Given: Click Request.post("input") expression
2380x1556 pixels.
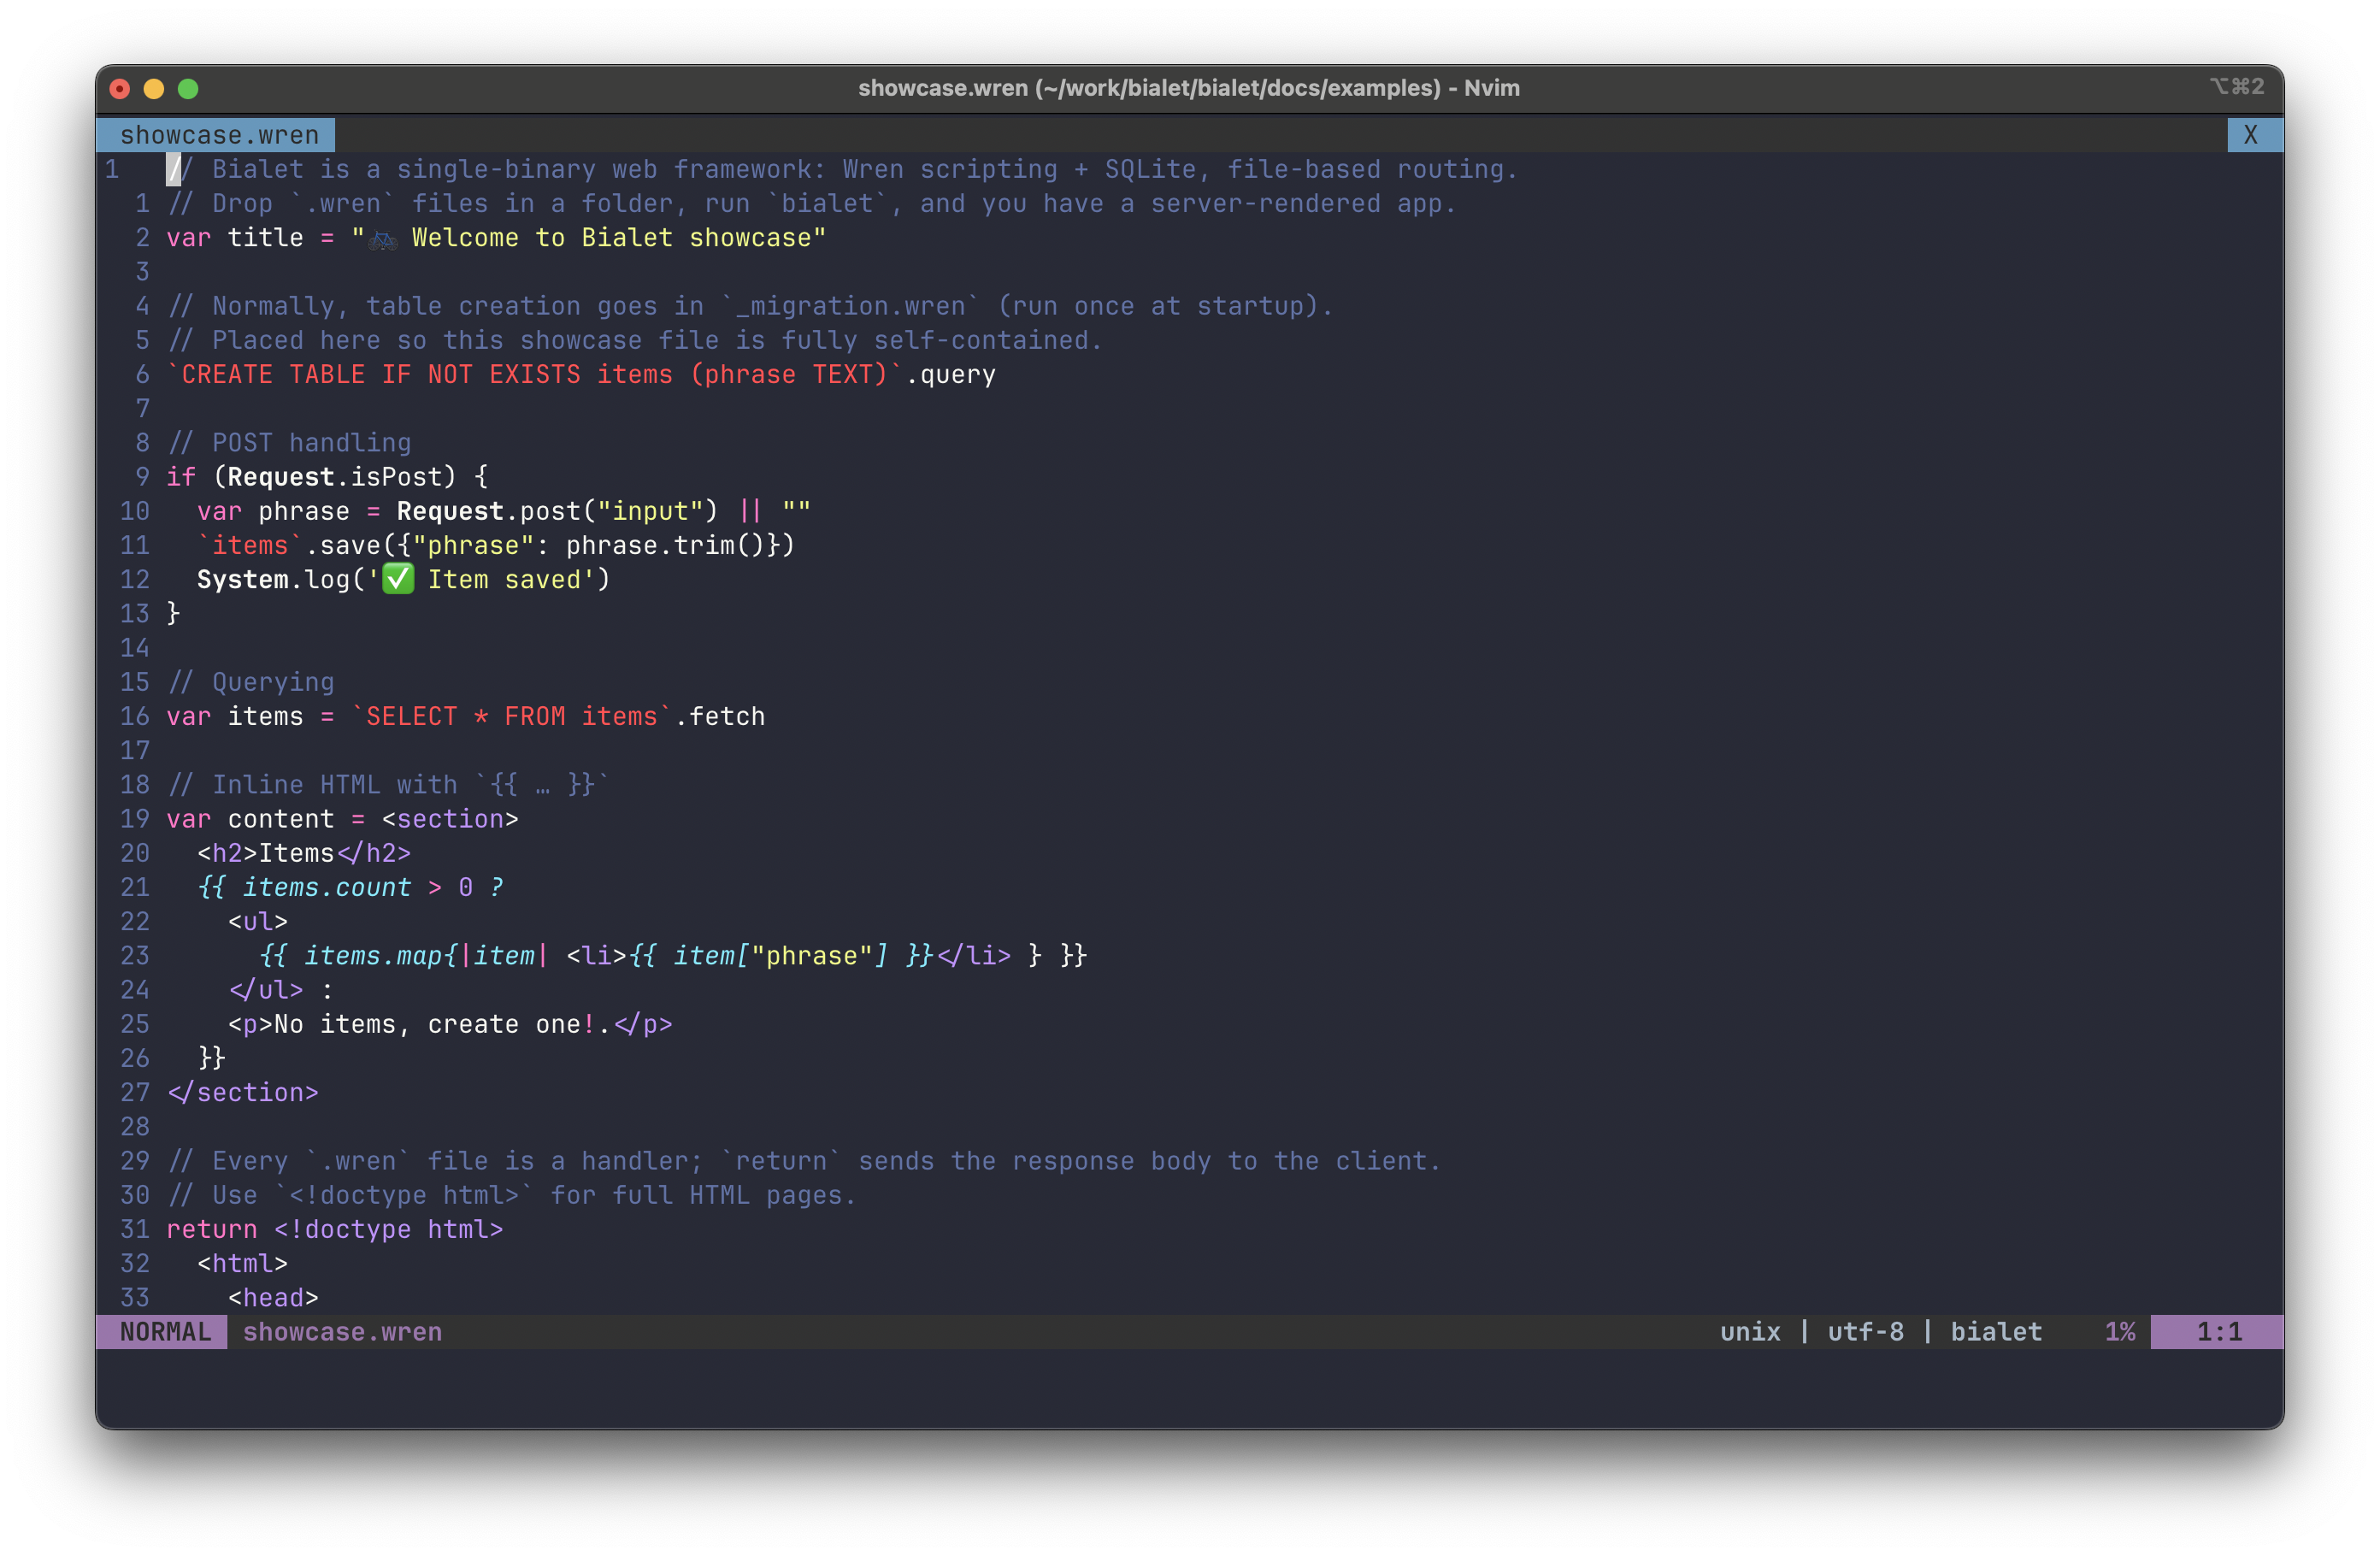Looking at the screenshot, I should (557, 511).
